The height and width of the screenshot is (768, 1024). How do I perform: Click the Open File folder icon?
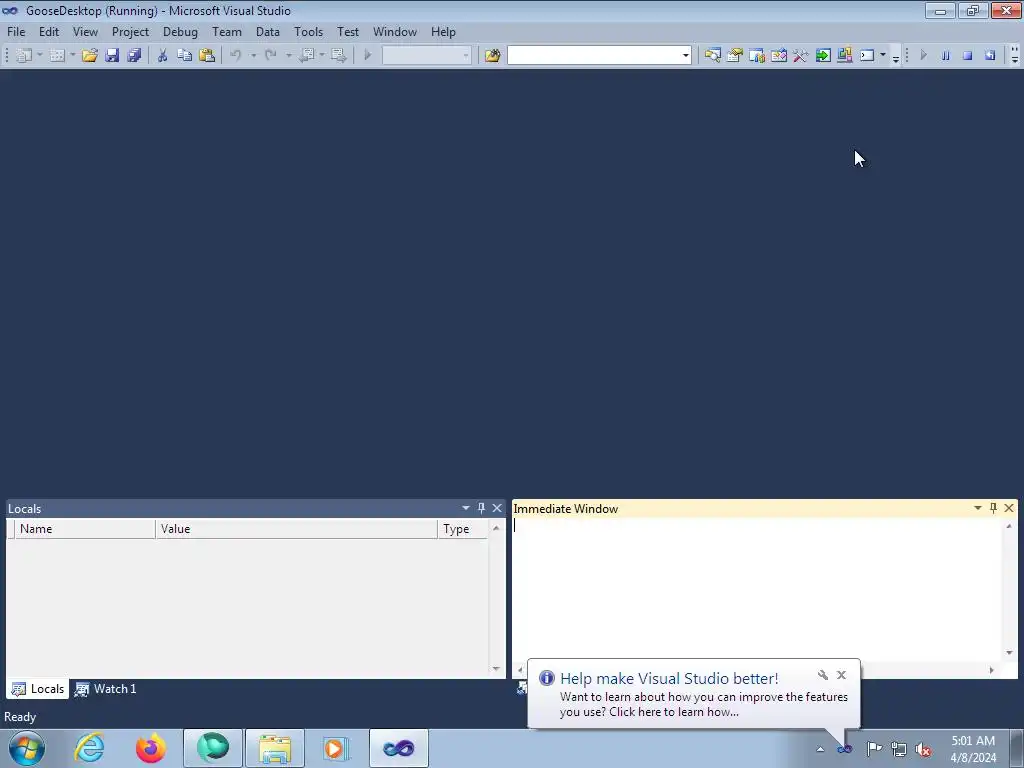89,56
